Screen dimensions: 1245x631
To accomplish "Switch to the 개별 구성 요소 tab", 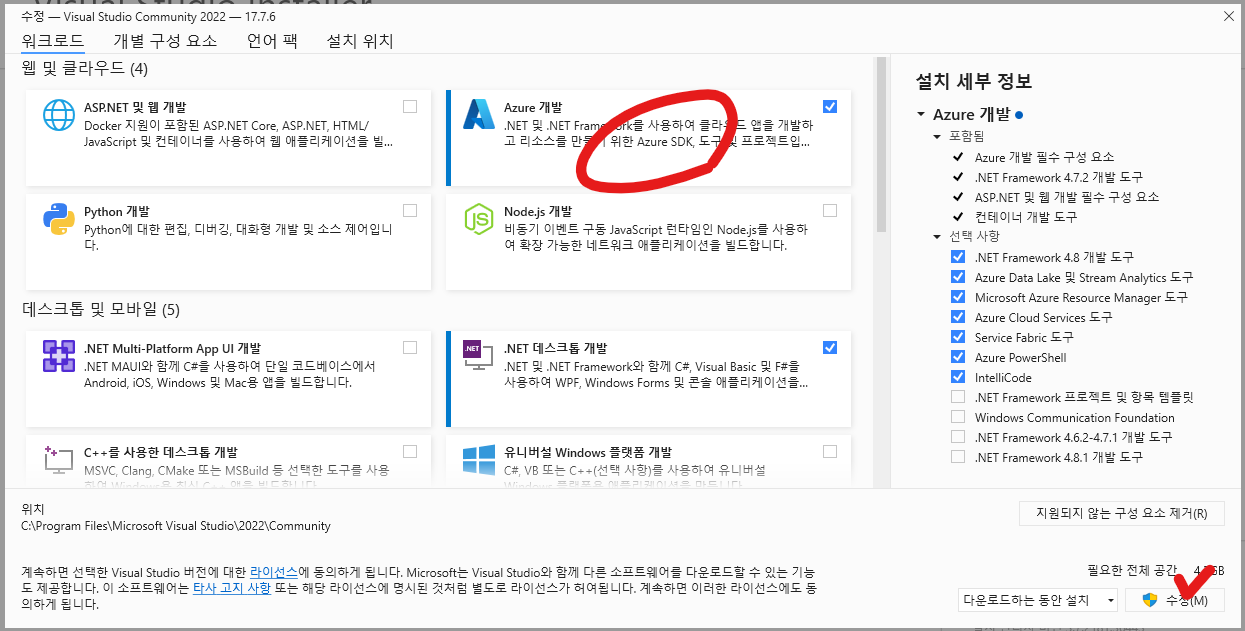I will click(165, 41).
